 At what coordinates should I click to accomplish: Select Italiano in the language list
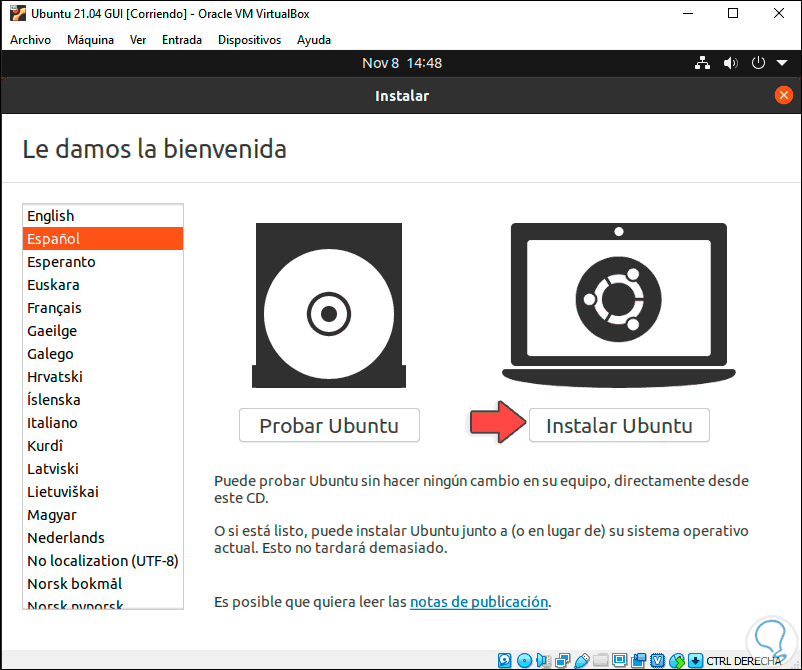(x=103, y=423)
